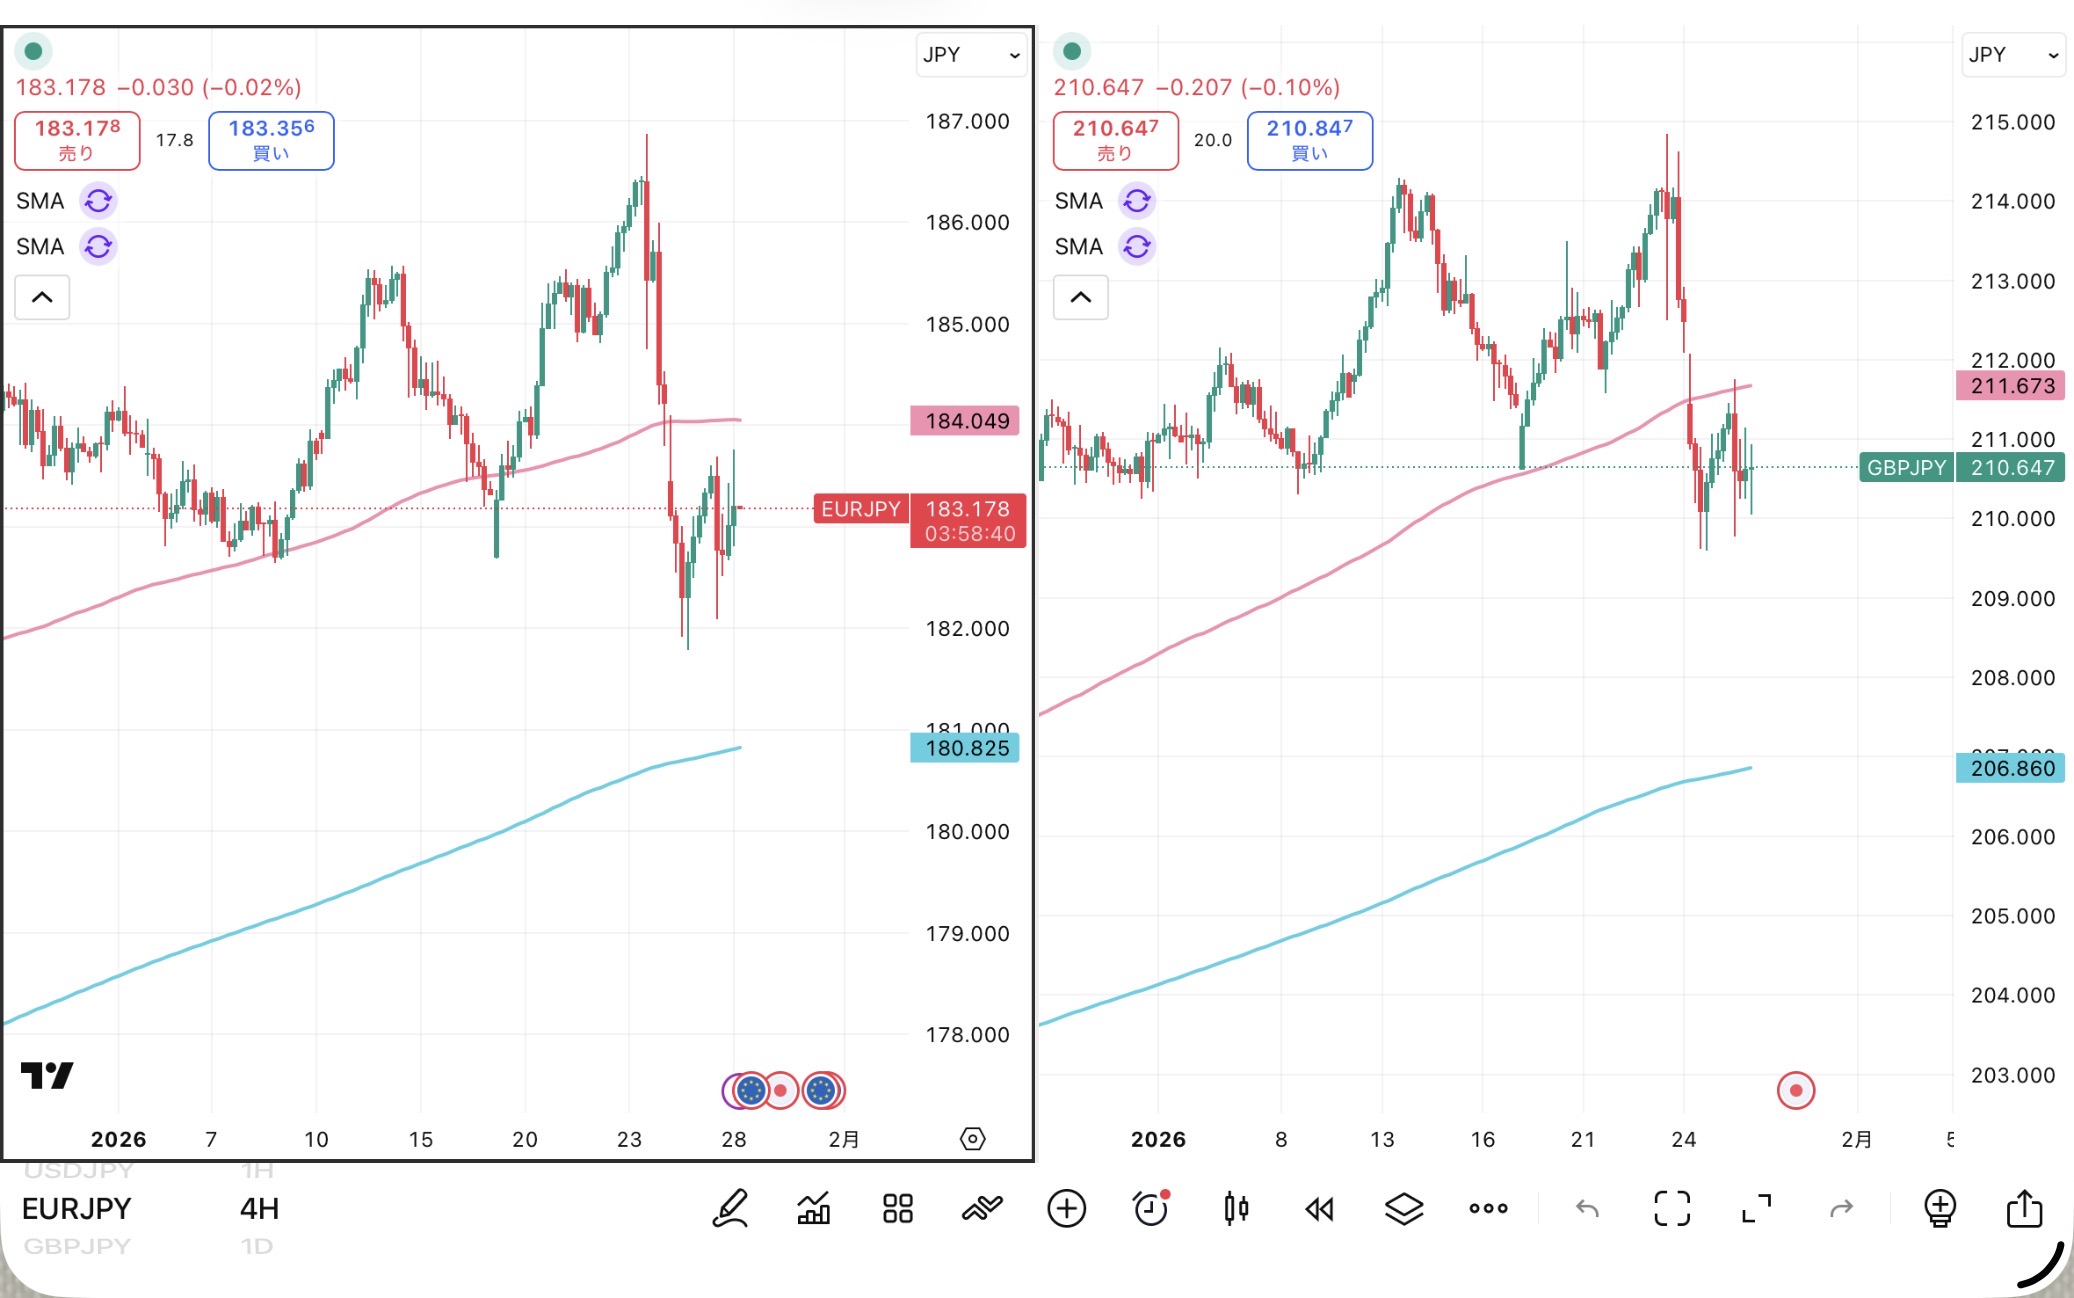The width and height of the screenshot is (2074, 1298).
Task: Create an alert with the alarm clock icon
Action: (1151, 1208)
